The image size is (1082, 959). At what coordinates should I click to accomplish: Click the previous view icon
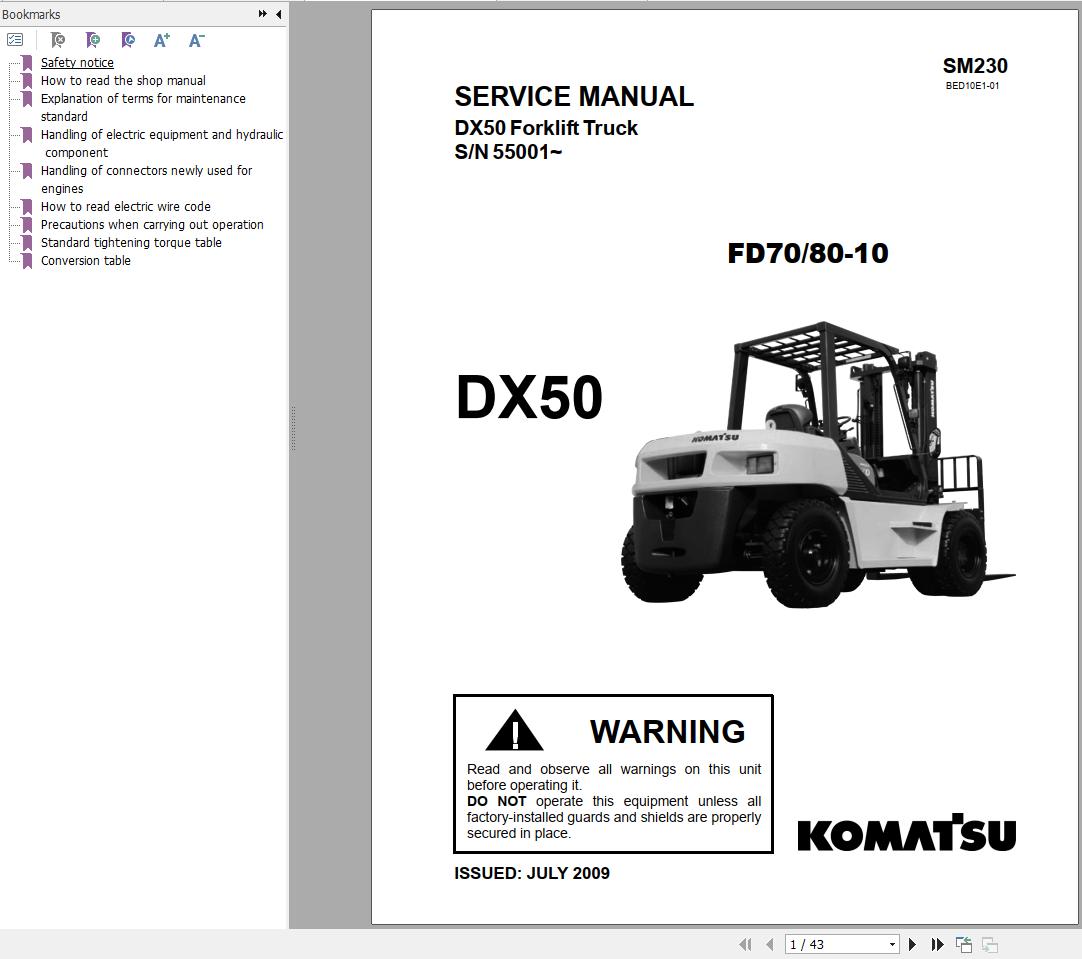coord(964,945)
